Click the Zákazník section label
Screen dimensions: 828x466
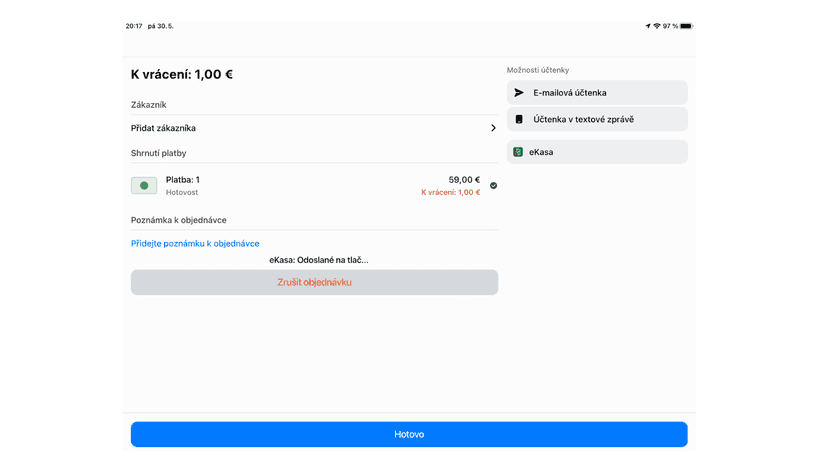pos(148,105)
